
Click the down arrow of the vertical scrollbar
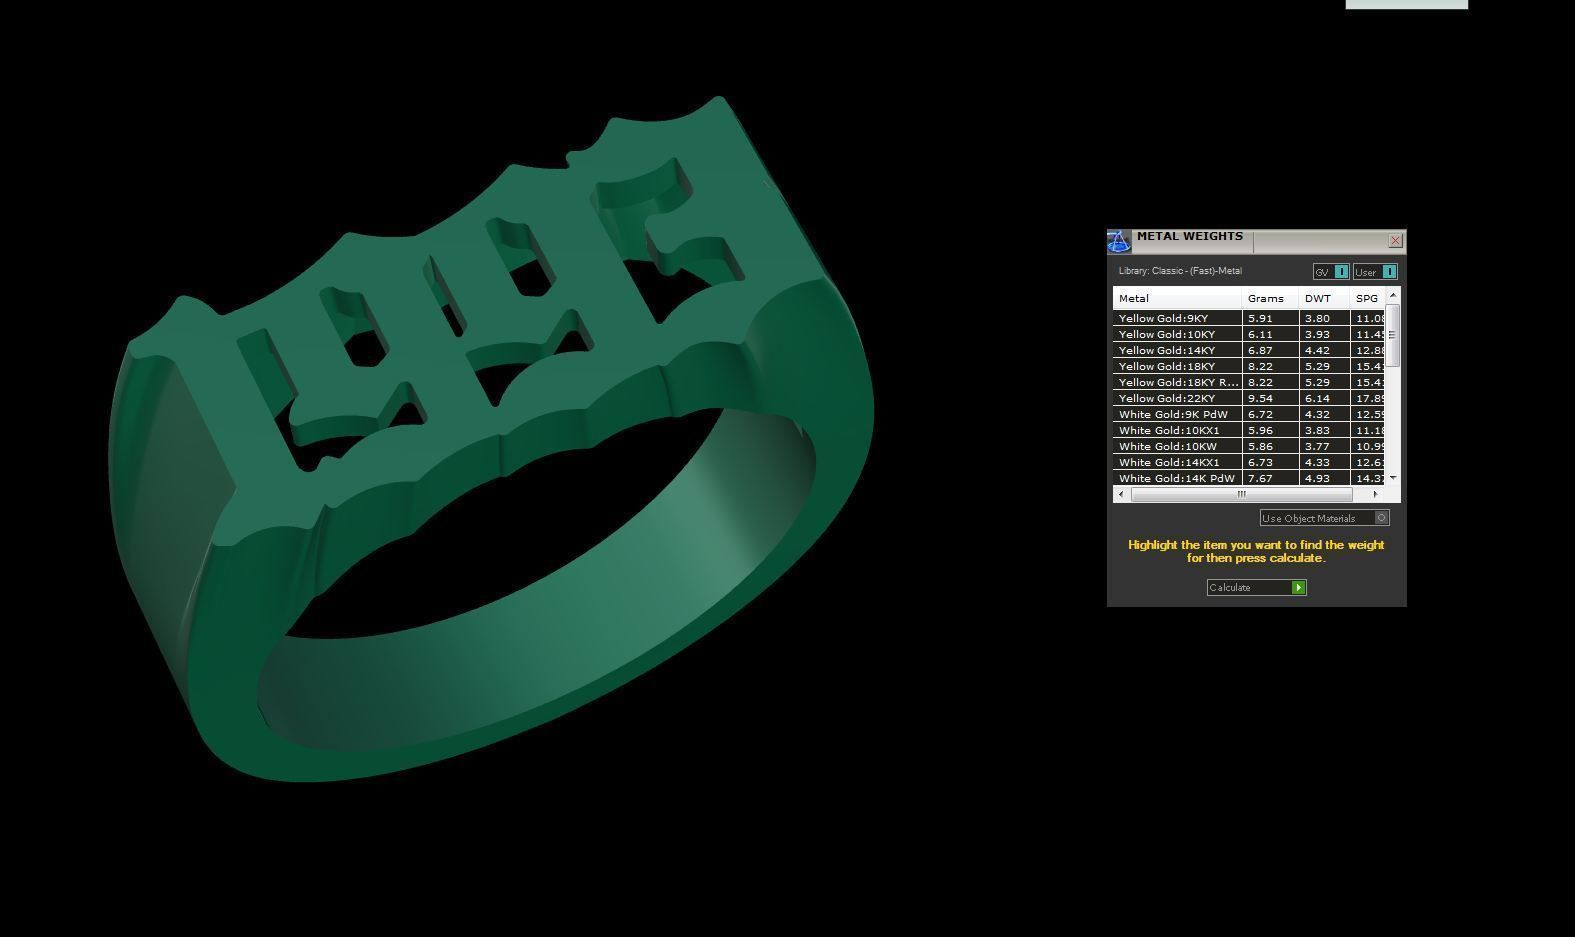point(1393,478)
